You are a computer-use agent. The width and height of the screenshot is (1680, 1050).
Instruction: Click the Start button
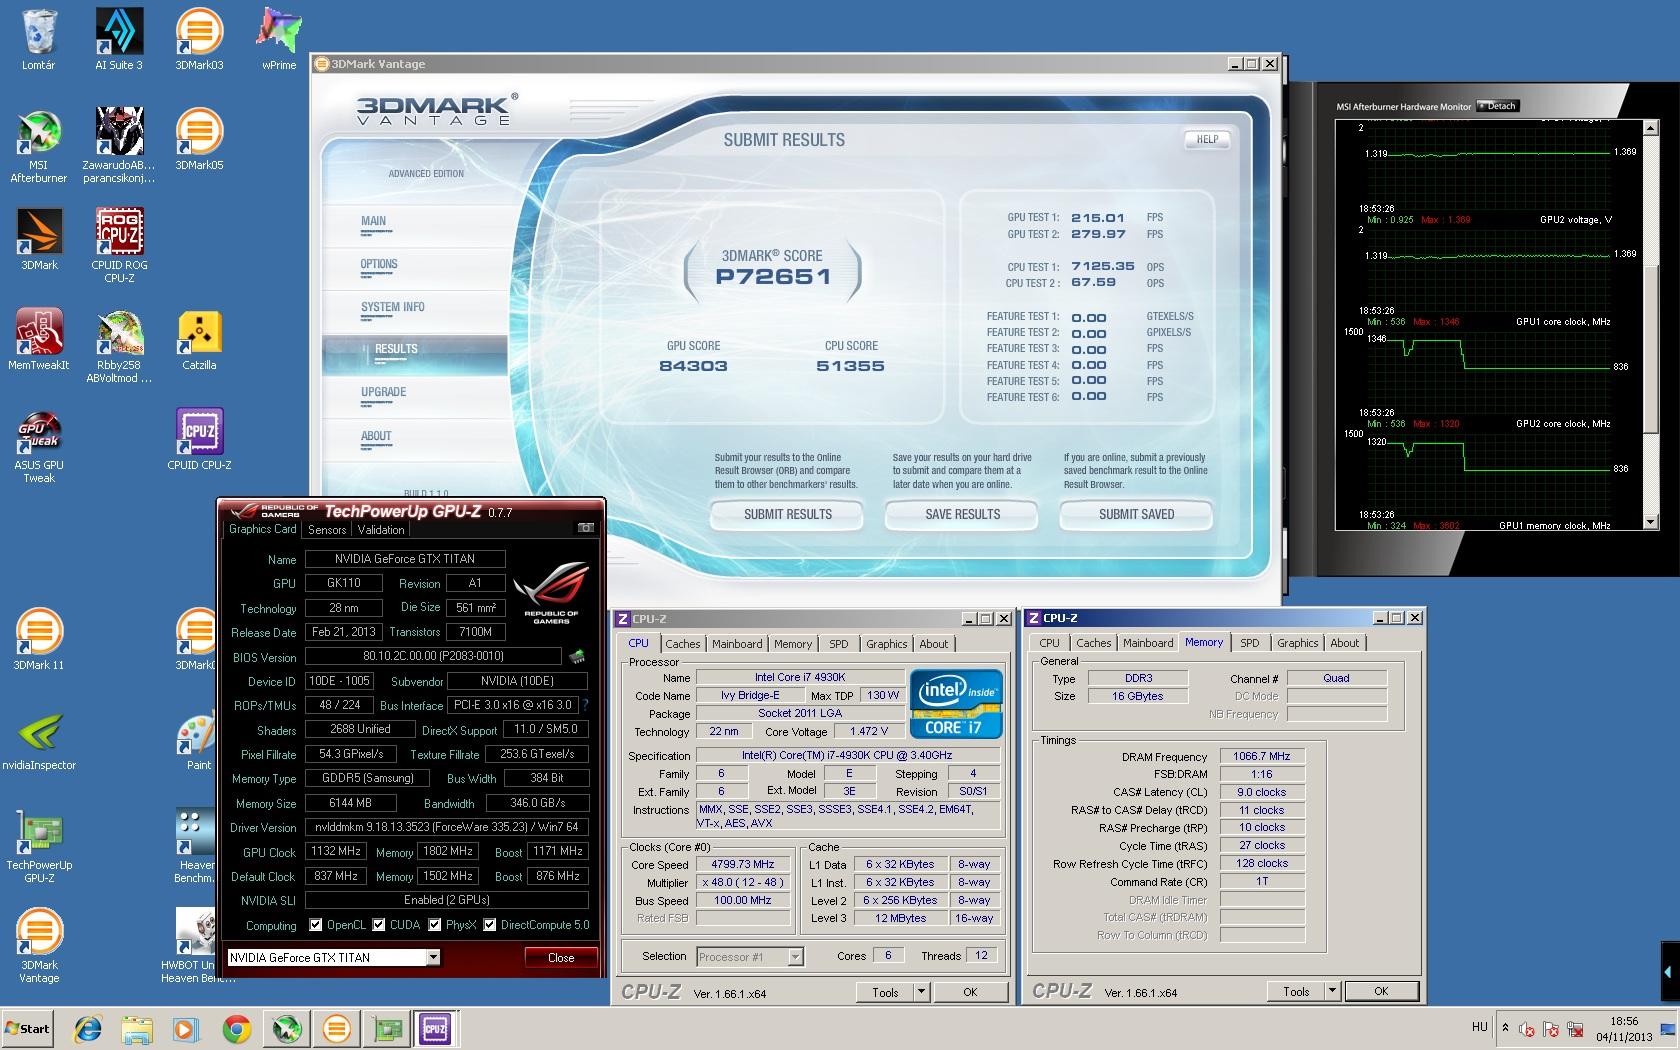pyautogui.click(x=29, y=1028)
